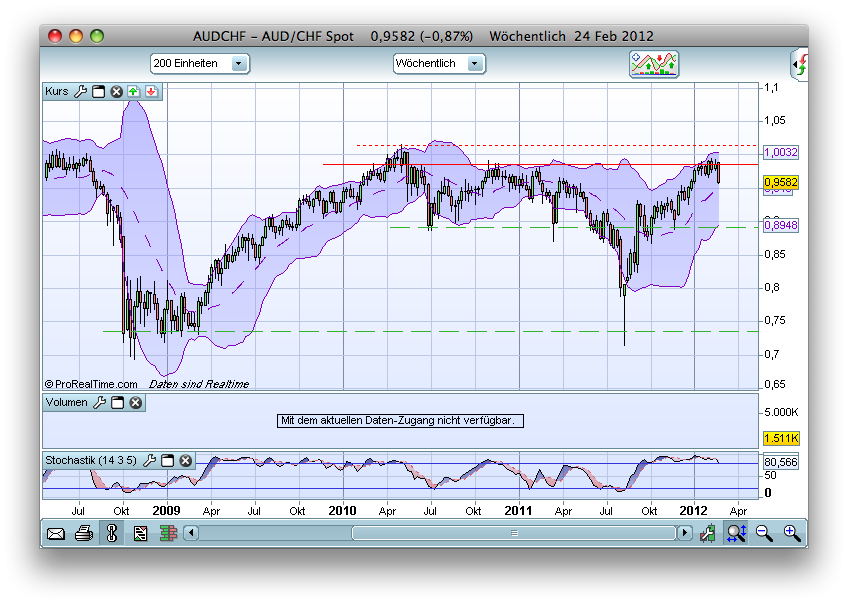Toggle the zoom with arrows tool
Viewport: 848px width, 603px height.
coord(736,533)
